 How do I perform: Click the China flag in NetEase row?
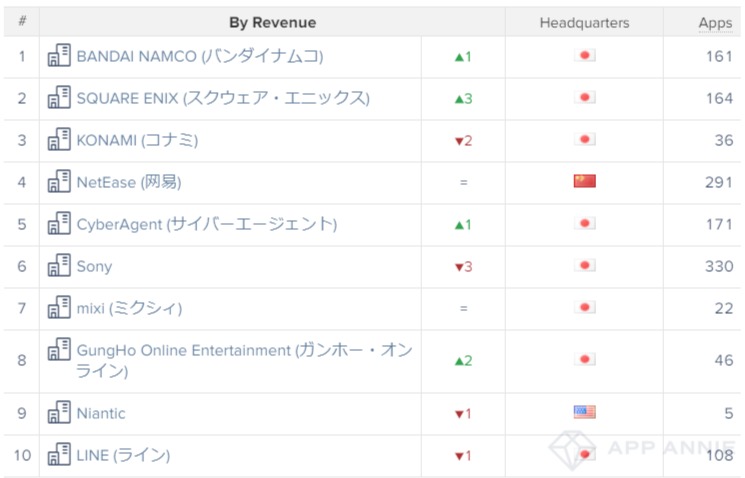point(584,181)
